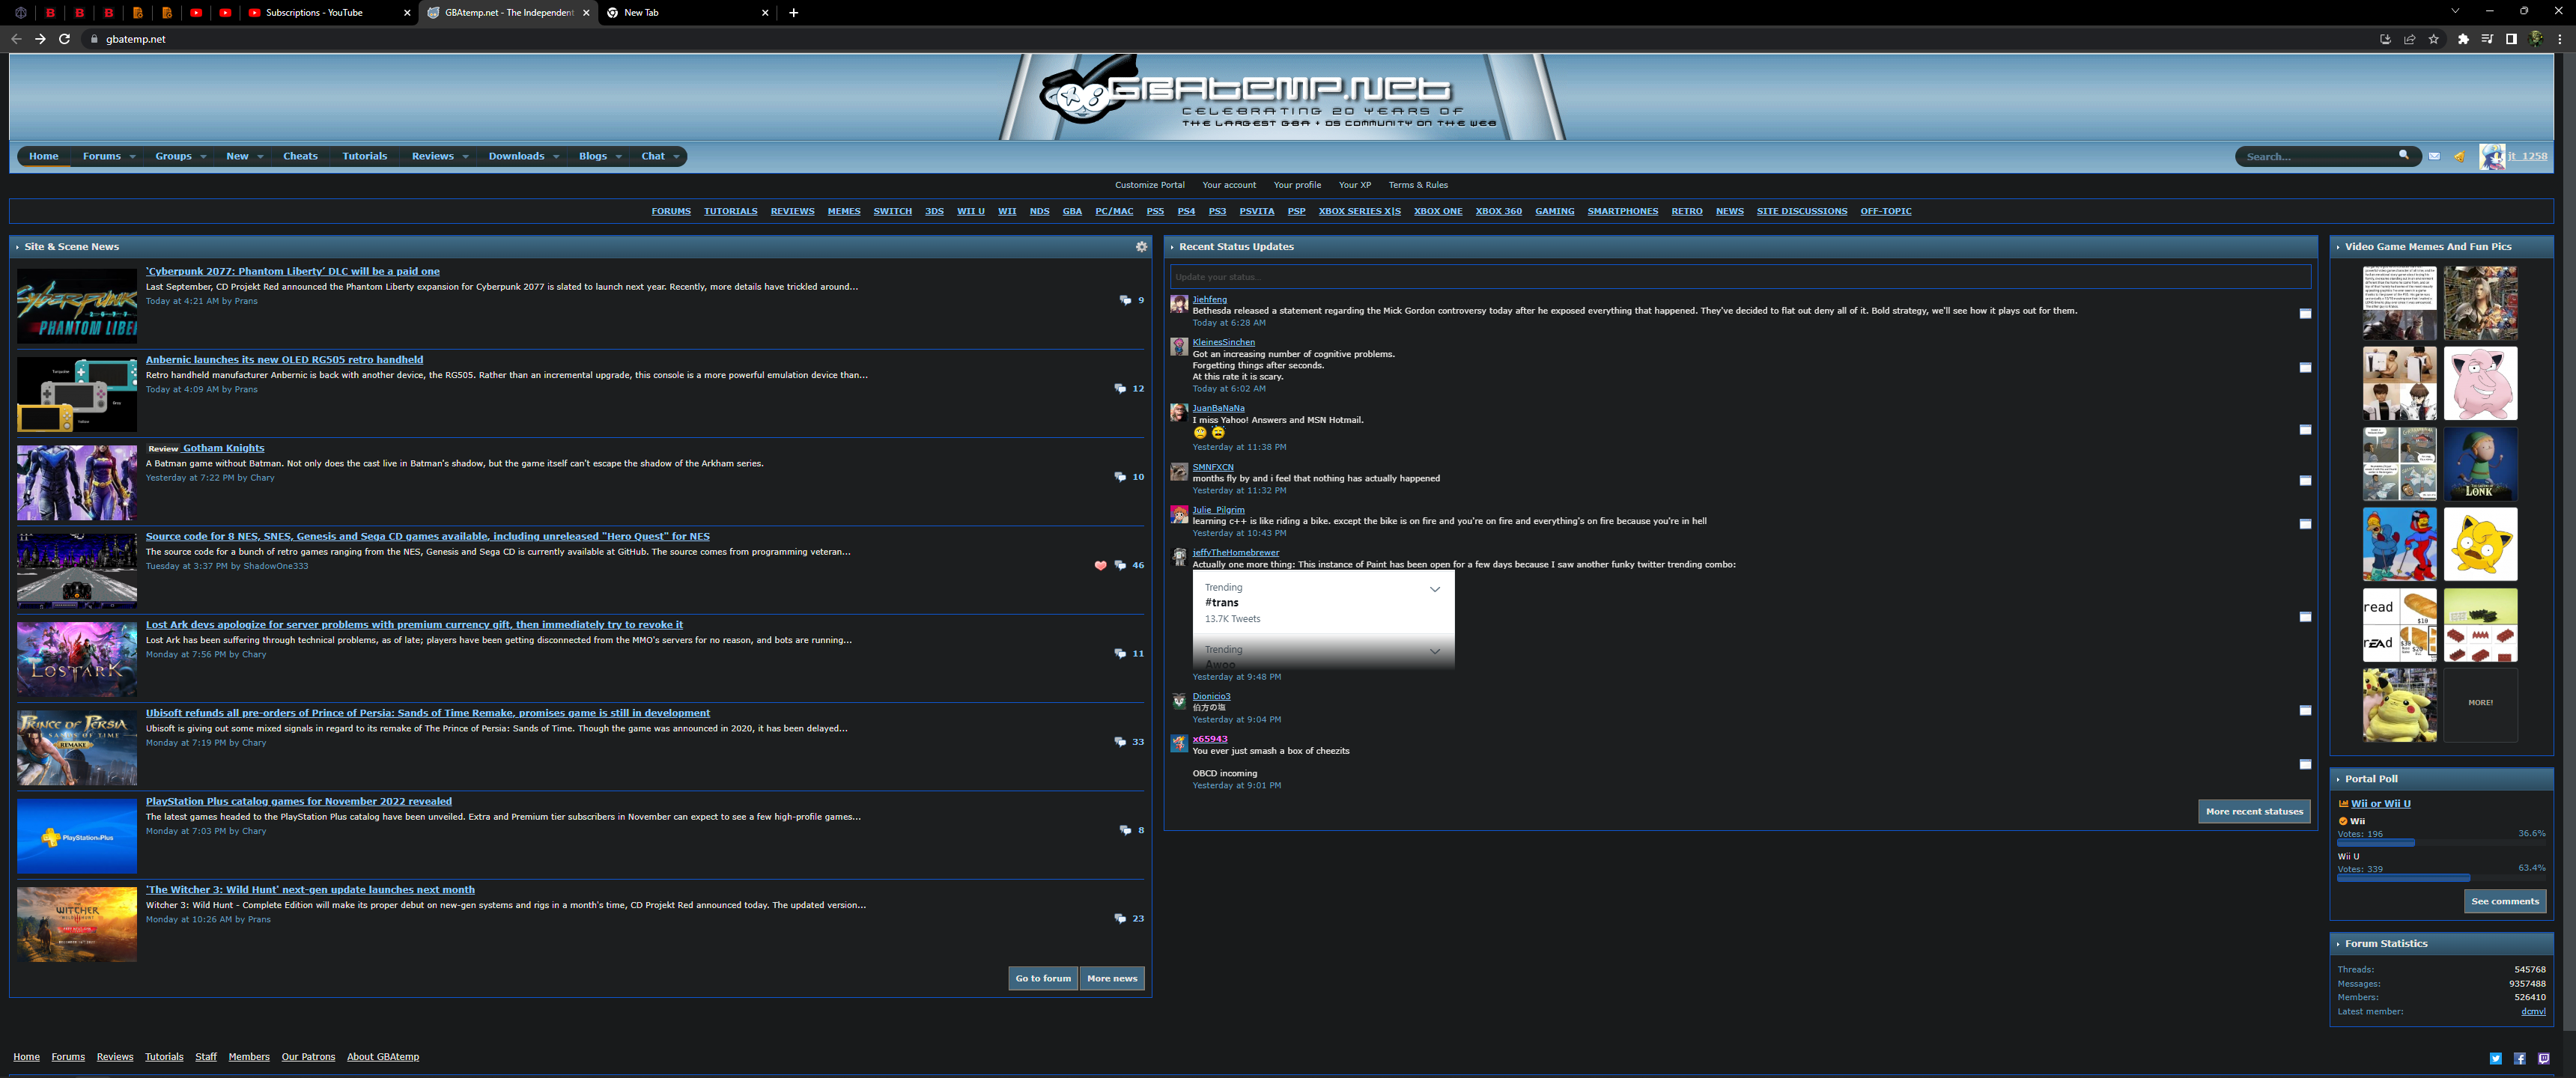Expand the Forums dropdown arrow
Image resolution: width=2576 pixels, height=1078 pixels.
[x=132, y=157]
